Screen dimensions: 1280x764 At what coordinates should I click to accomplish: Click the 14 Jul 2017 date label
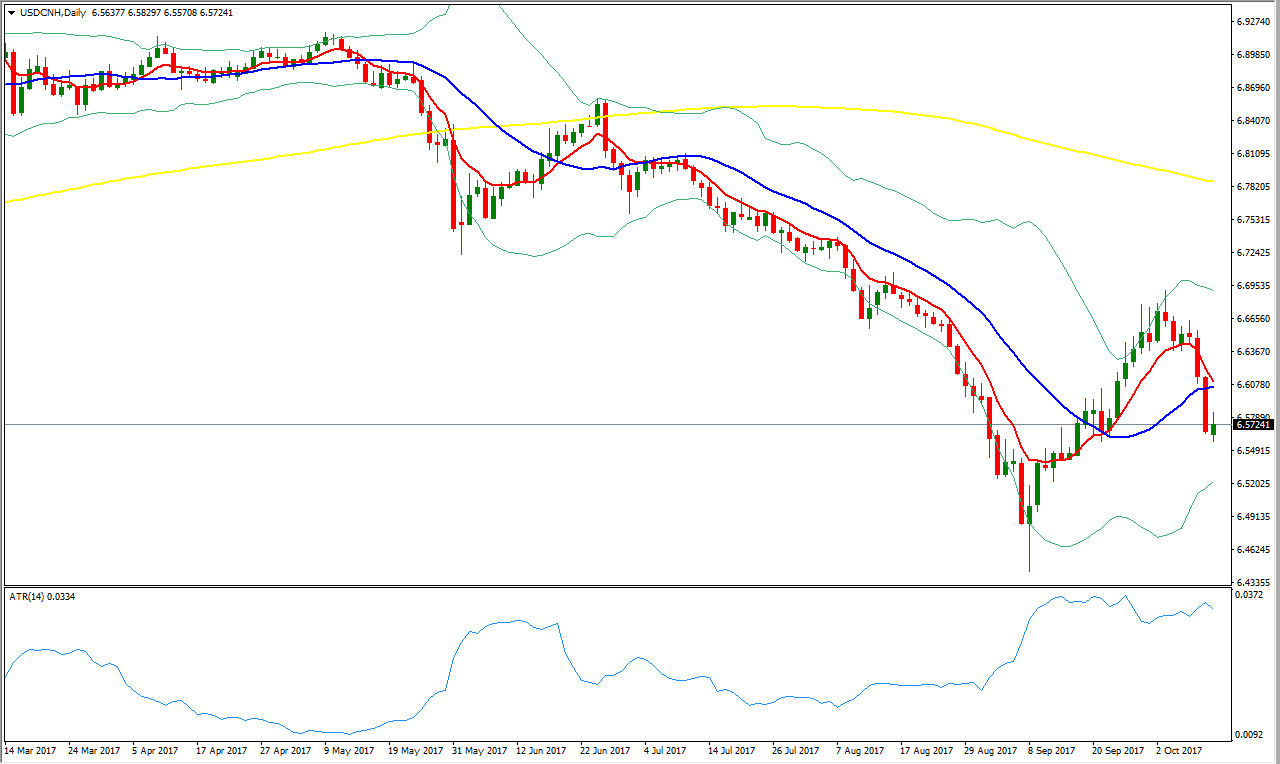coord(733,749)
